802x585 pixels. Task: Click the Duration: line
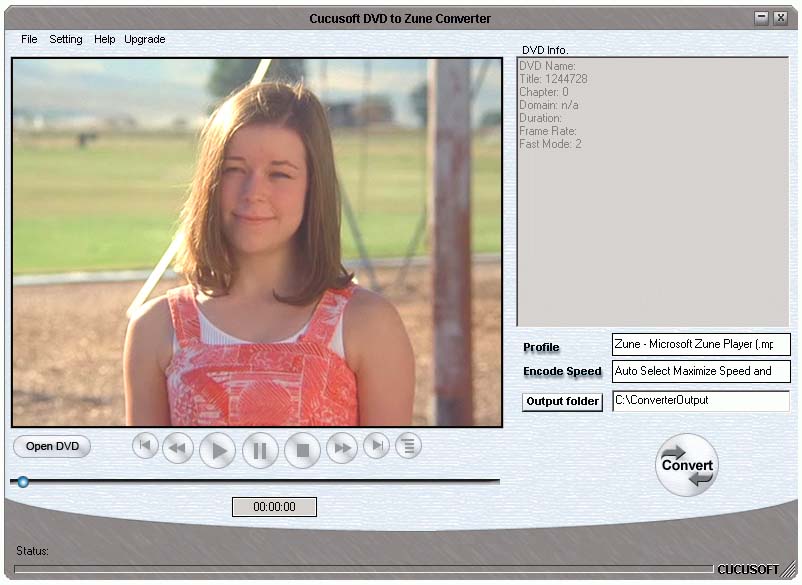tap(541, 118)
